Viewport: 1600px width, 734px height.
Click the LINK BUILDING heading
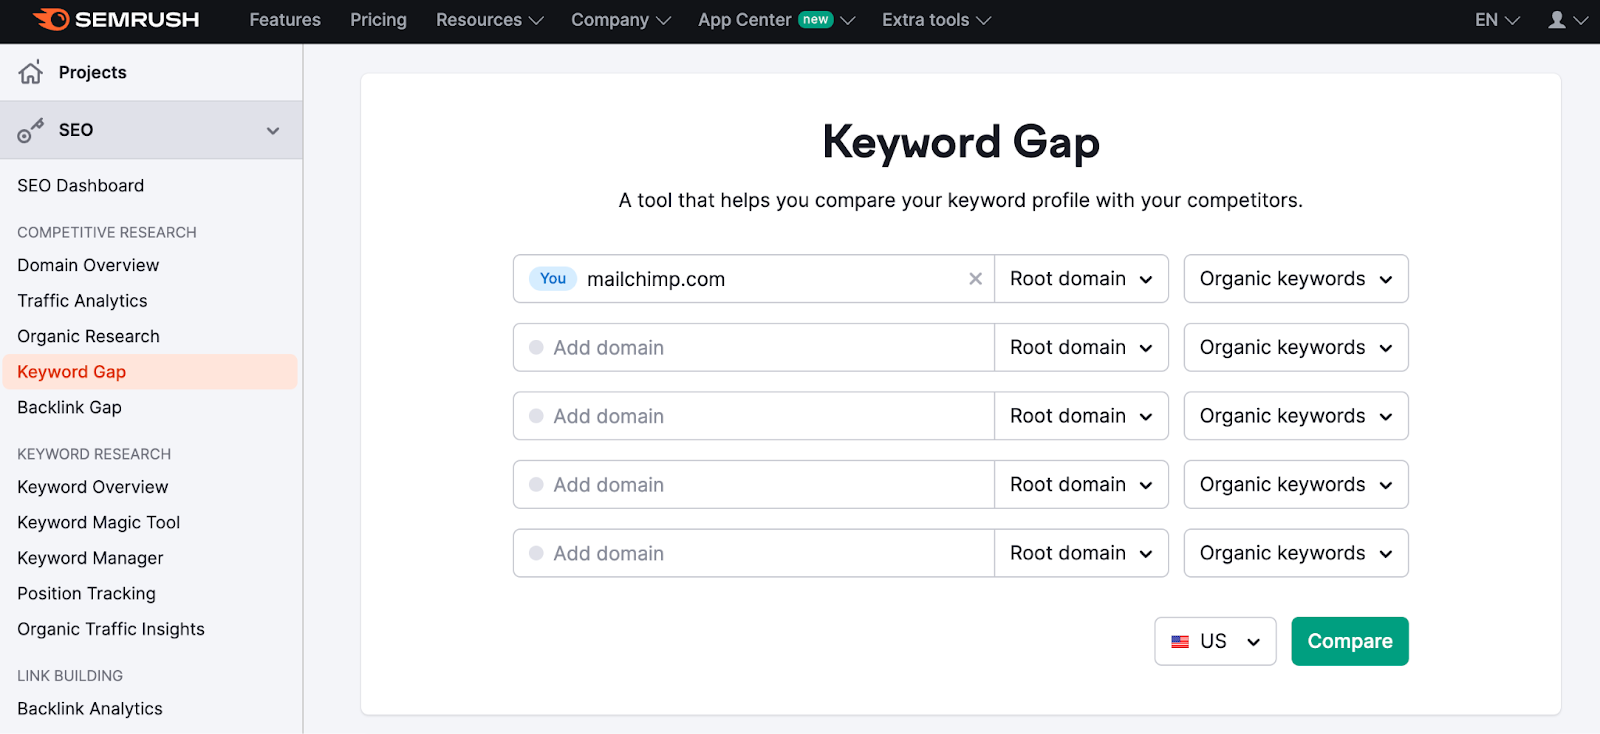point(70,676)
